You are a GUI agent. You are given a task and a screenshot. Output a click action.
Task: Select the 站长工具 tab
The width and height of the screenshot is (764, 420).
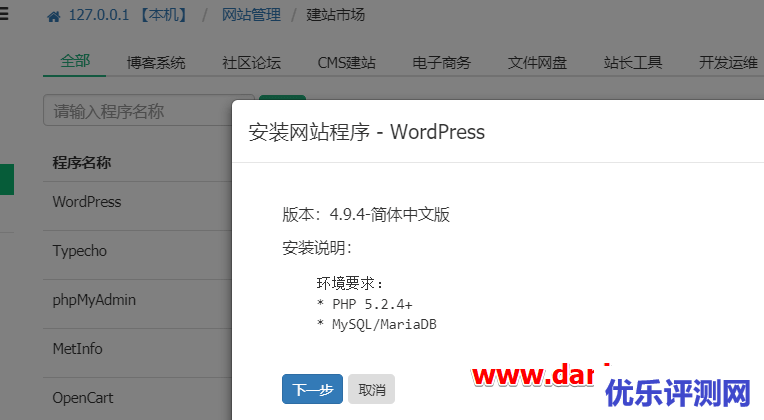633,62
